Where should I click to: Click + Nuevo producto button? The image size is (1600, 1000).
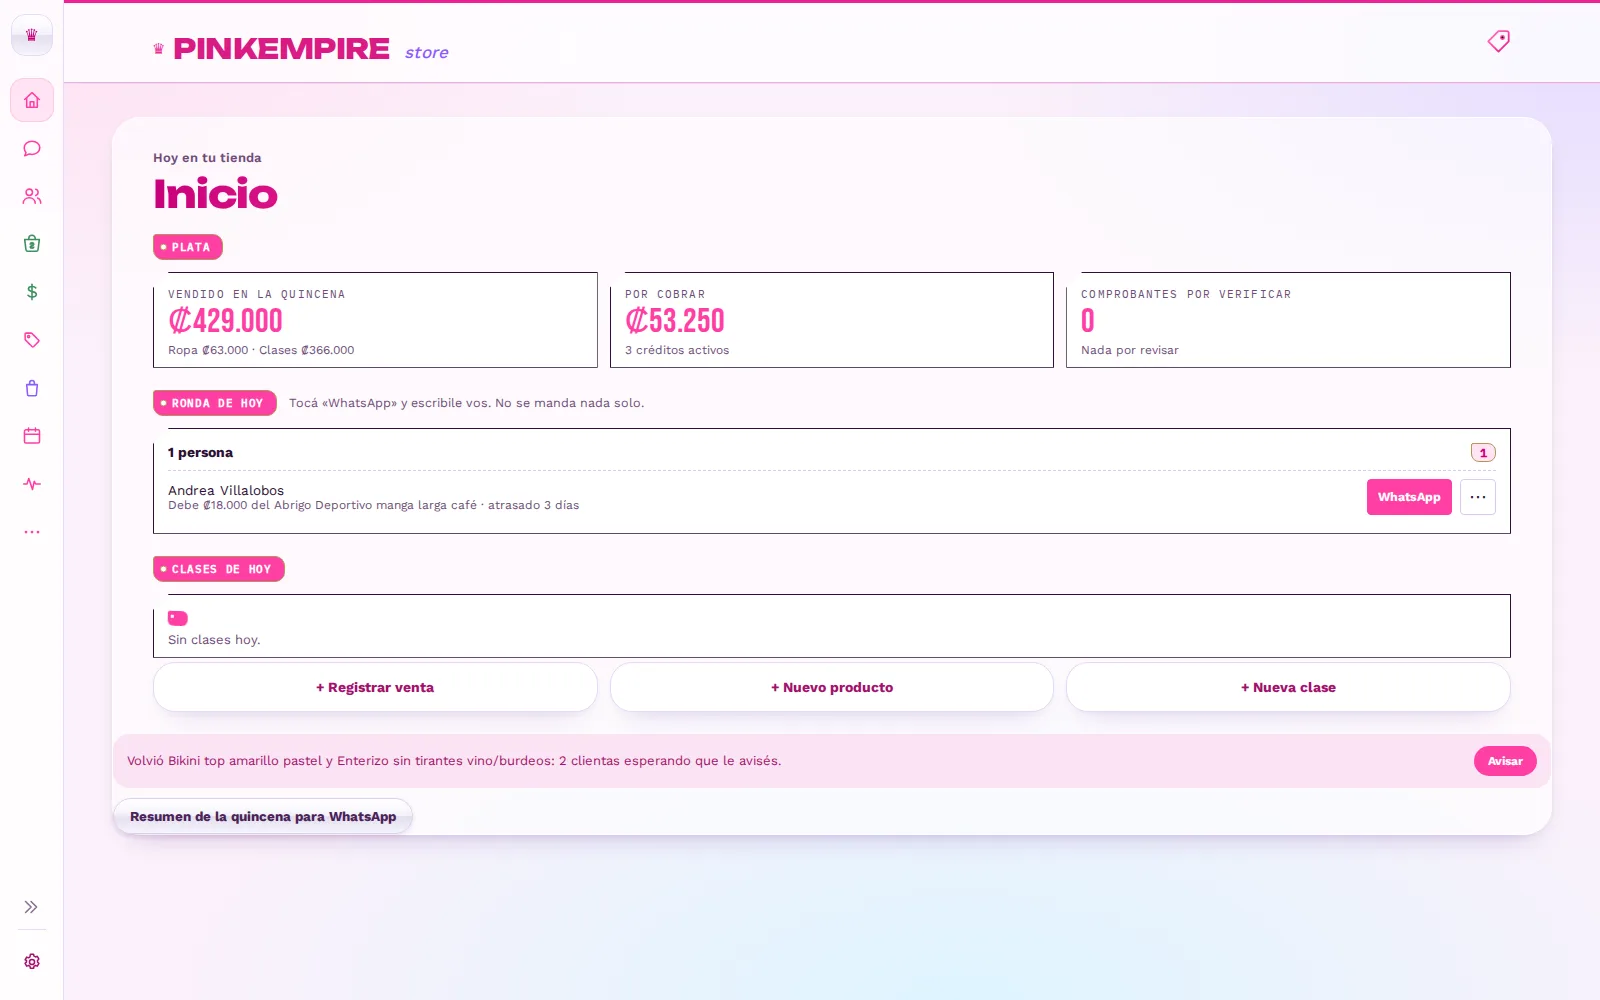(832, 687)
